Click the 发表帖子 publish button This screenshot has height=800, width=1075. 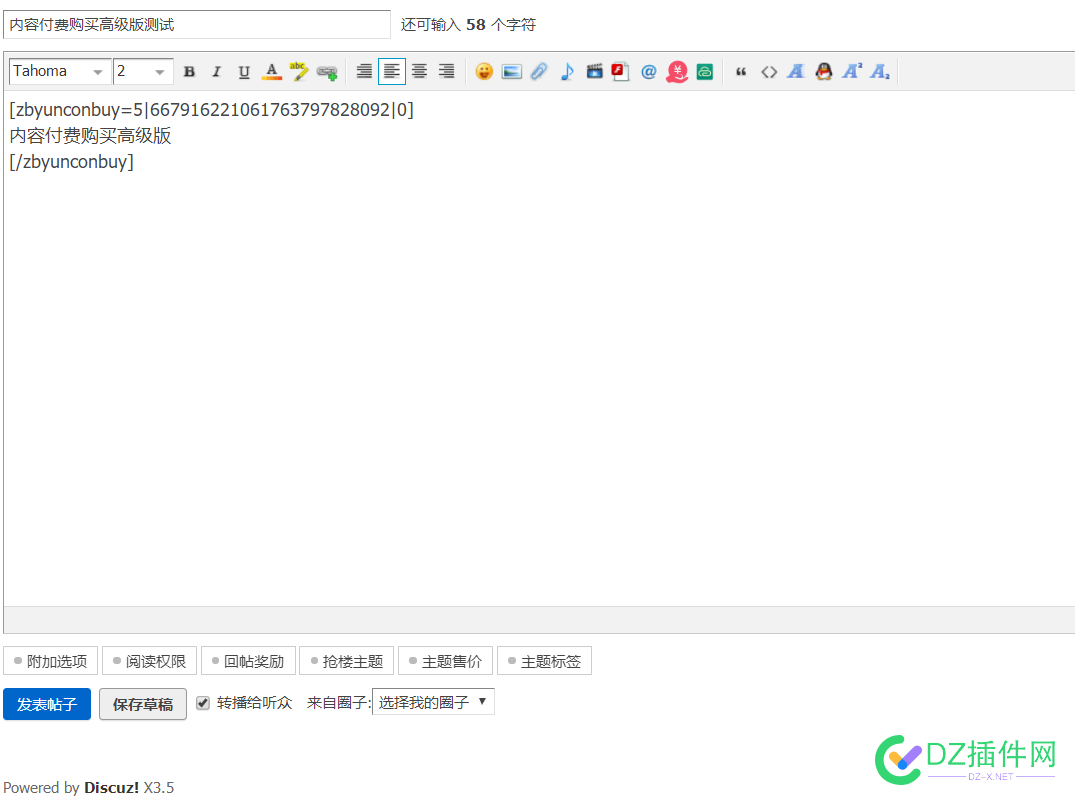click(x=46, y=703)
